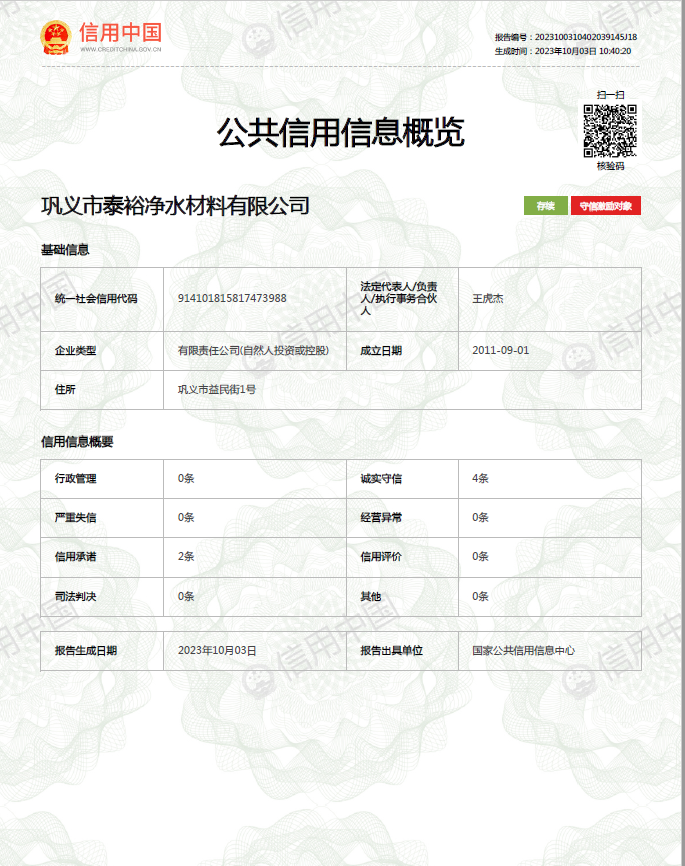Click the Credit China national emblem logo

(56, 38)
